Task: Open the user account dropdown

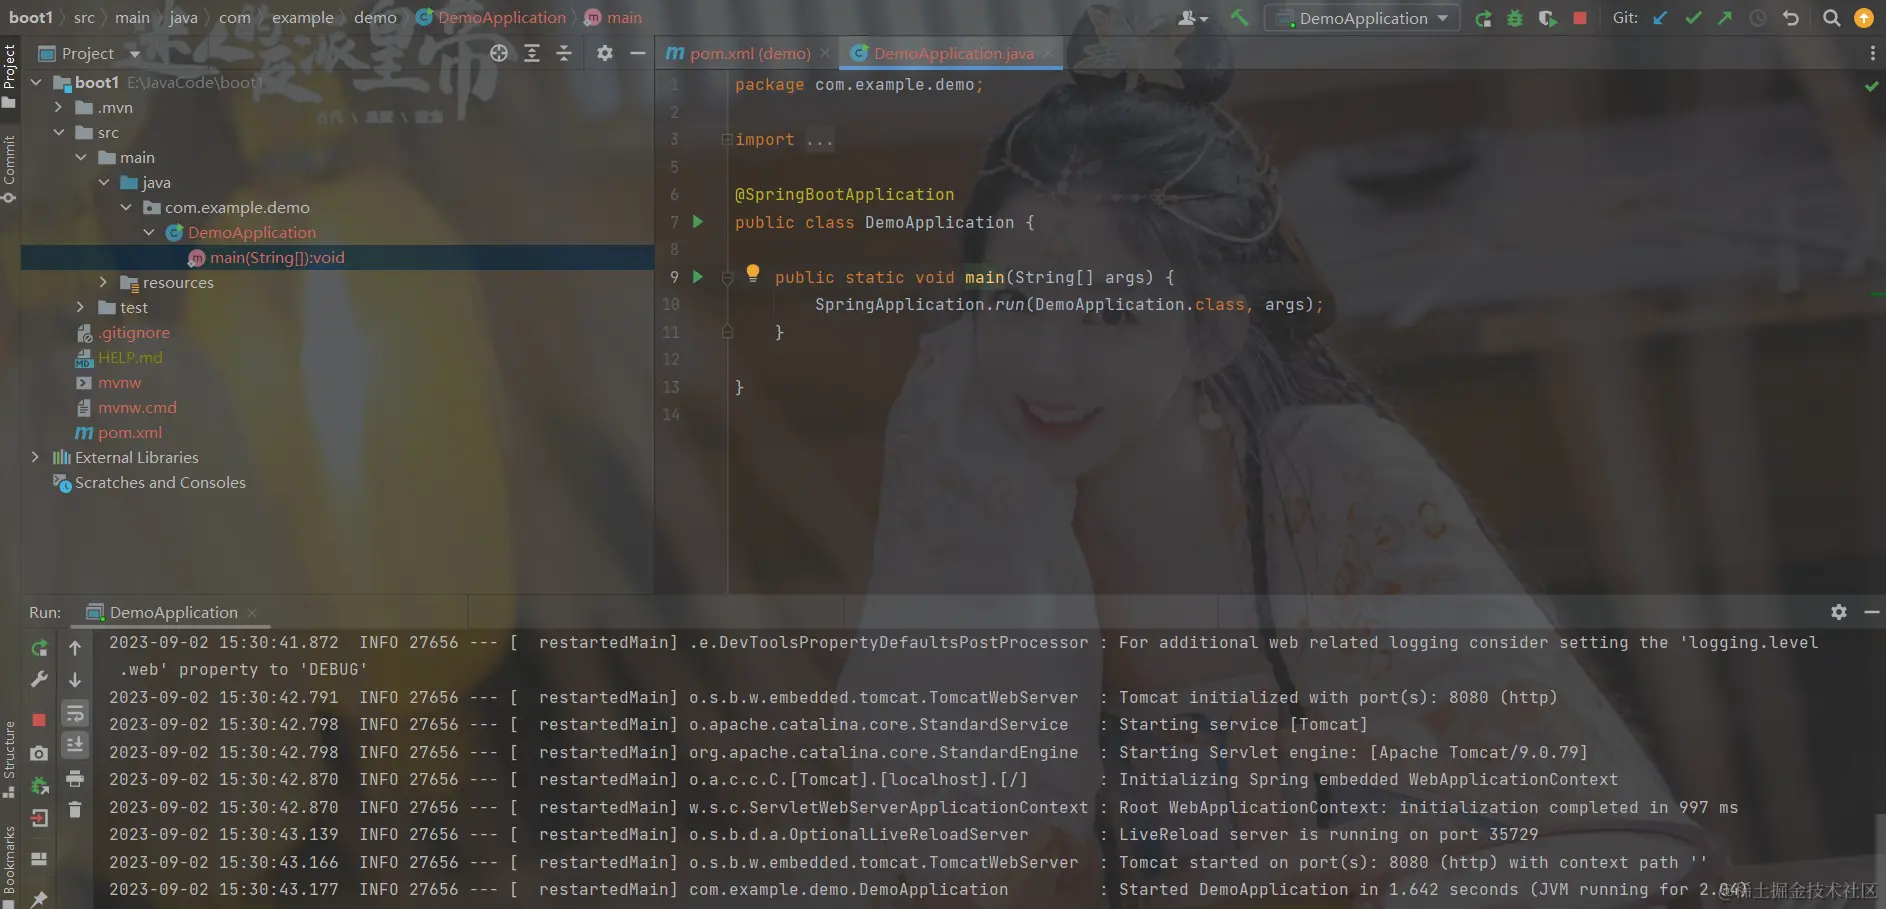Action: pos(1193,18)
